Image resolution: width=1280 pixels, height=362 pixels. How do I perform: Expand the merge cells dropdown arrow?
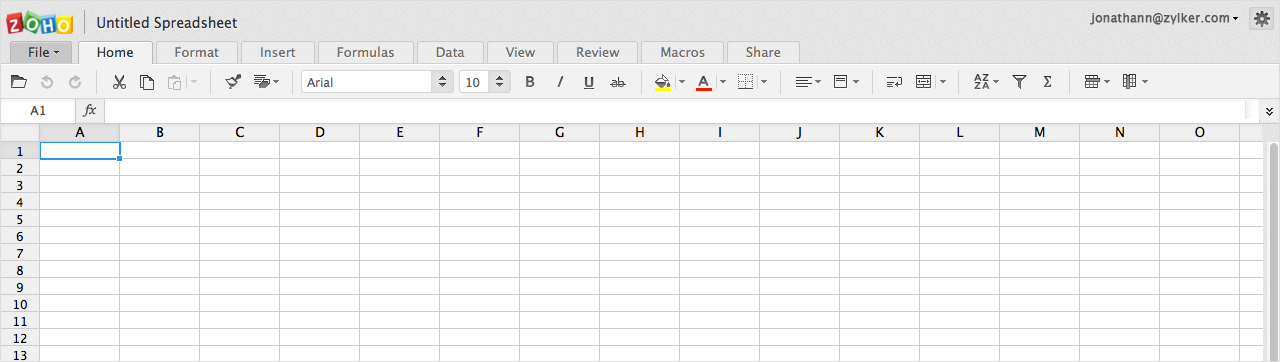tap(943, 82)
